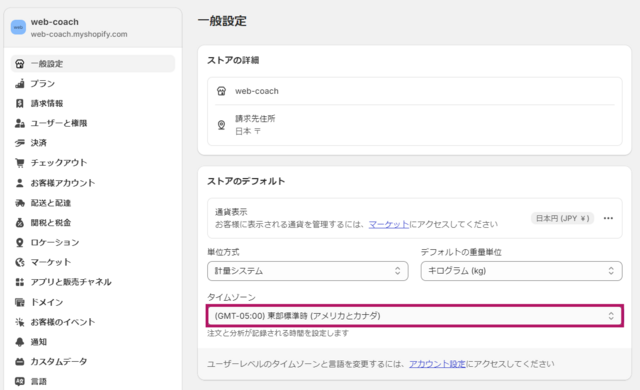This screenshot has width=640, height=390.
Task: Click store icon beside web-coach in ストアの詳細
Action: pos(221,91)
